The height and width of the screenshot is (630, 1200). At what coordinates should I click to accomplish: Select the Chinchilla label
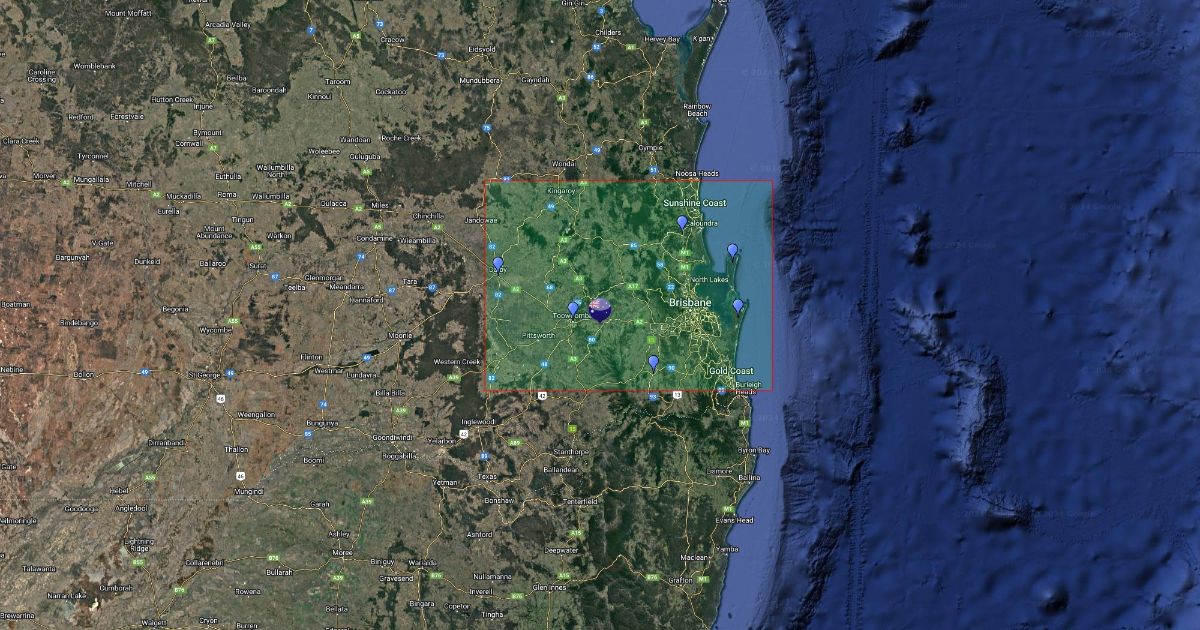[428, 215]
